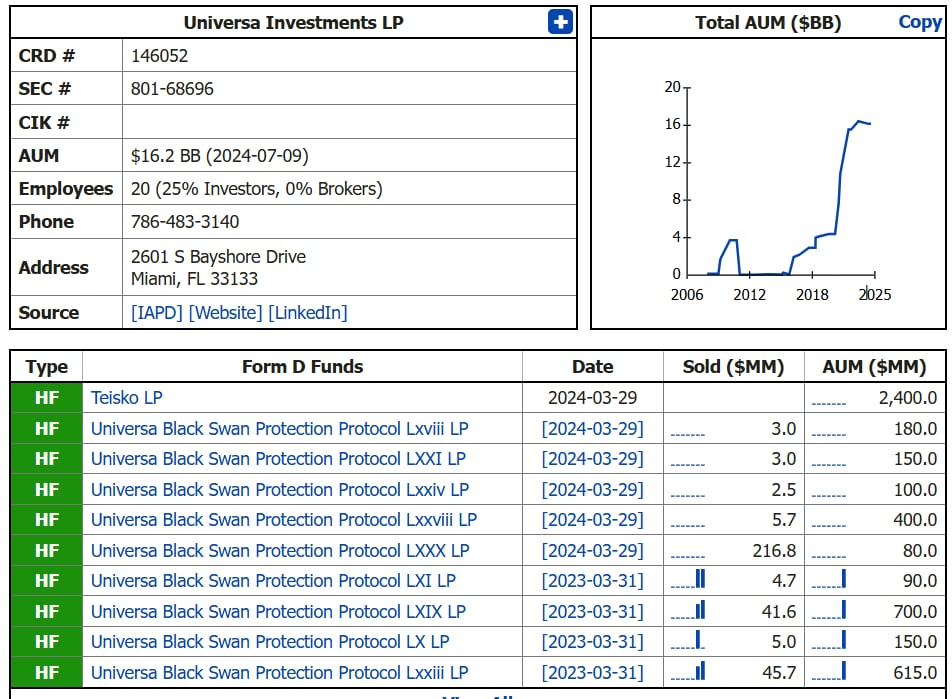Open Universa Black Swan Protection Protocol LXXI LP

pyautogui.click(x=278, y=459)
